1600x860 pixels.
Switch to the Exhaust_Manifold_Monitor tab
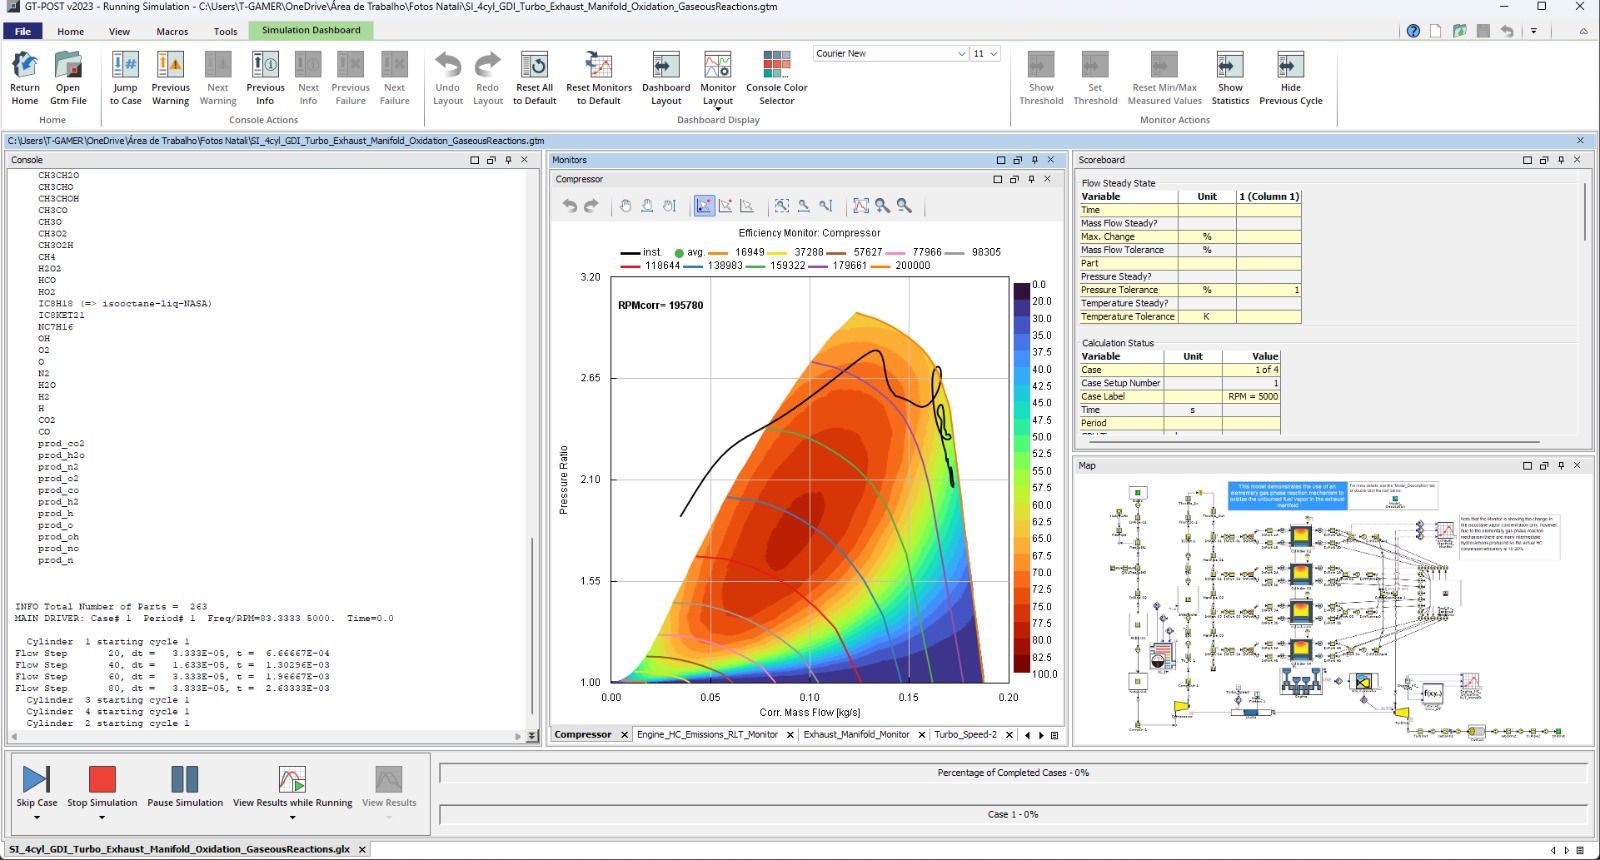pyautogui.click(x=856, y=735)
